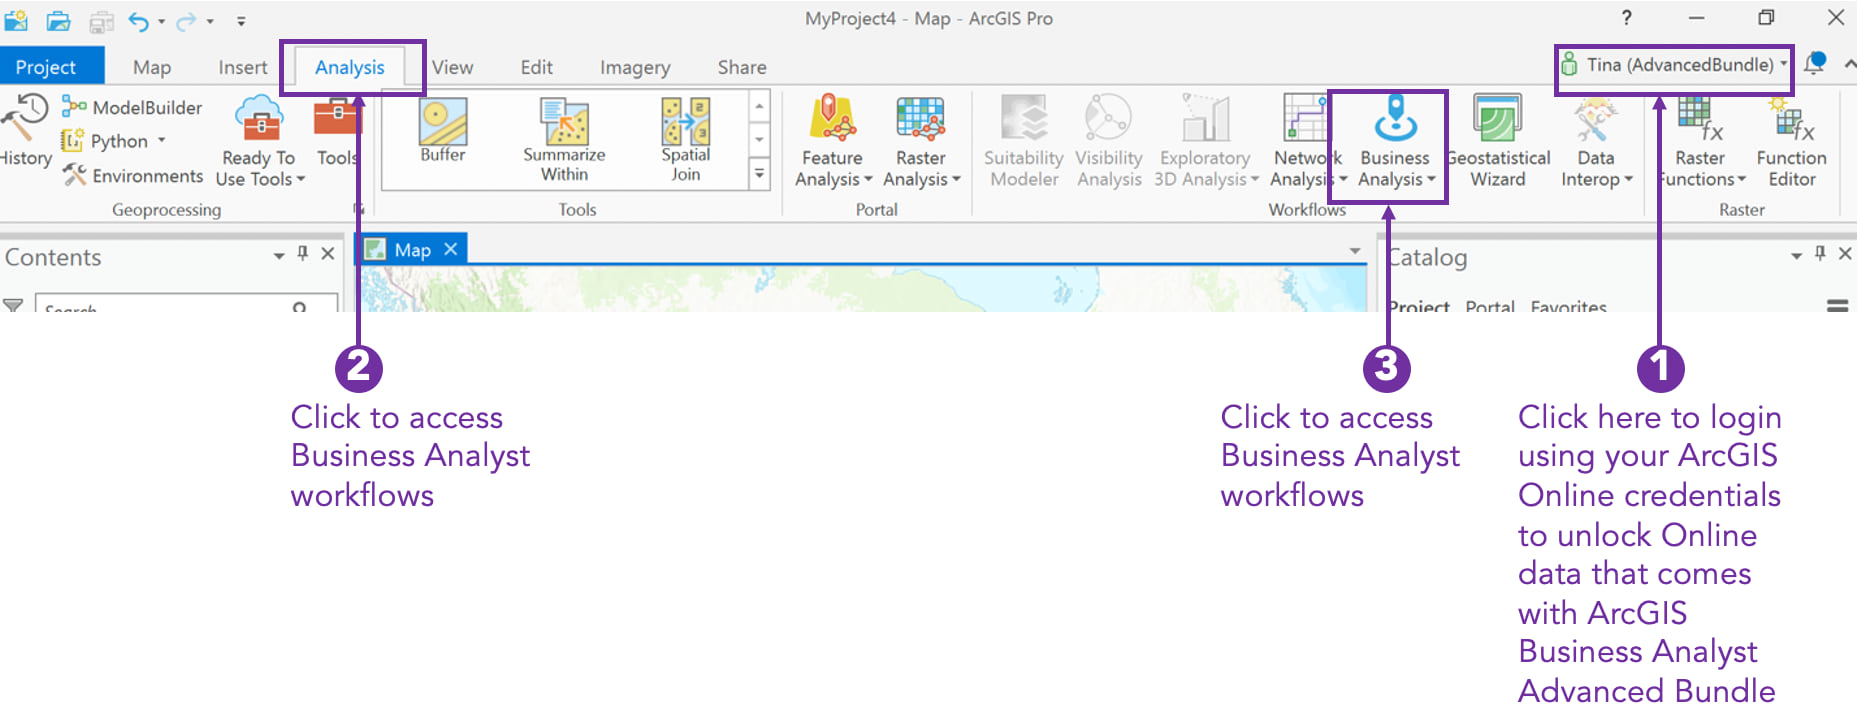Viewport: 1858px width, 724px height.
Task: Open Suitability Modeler
Action: coord(1024,142)
